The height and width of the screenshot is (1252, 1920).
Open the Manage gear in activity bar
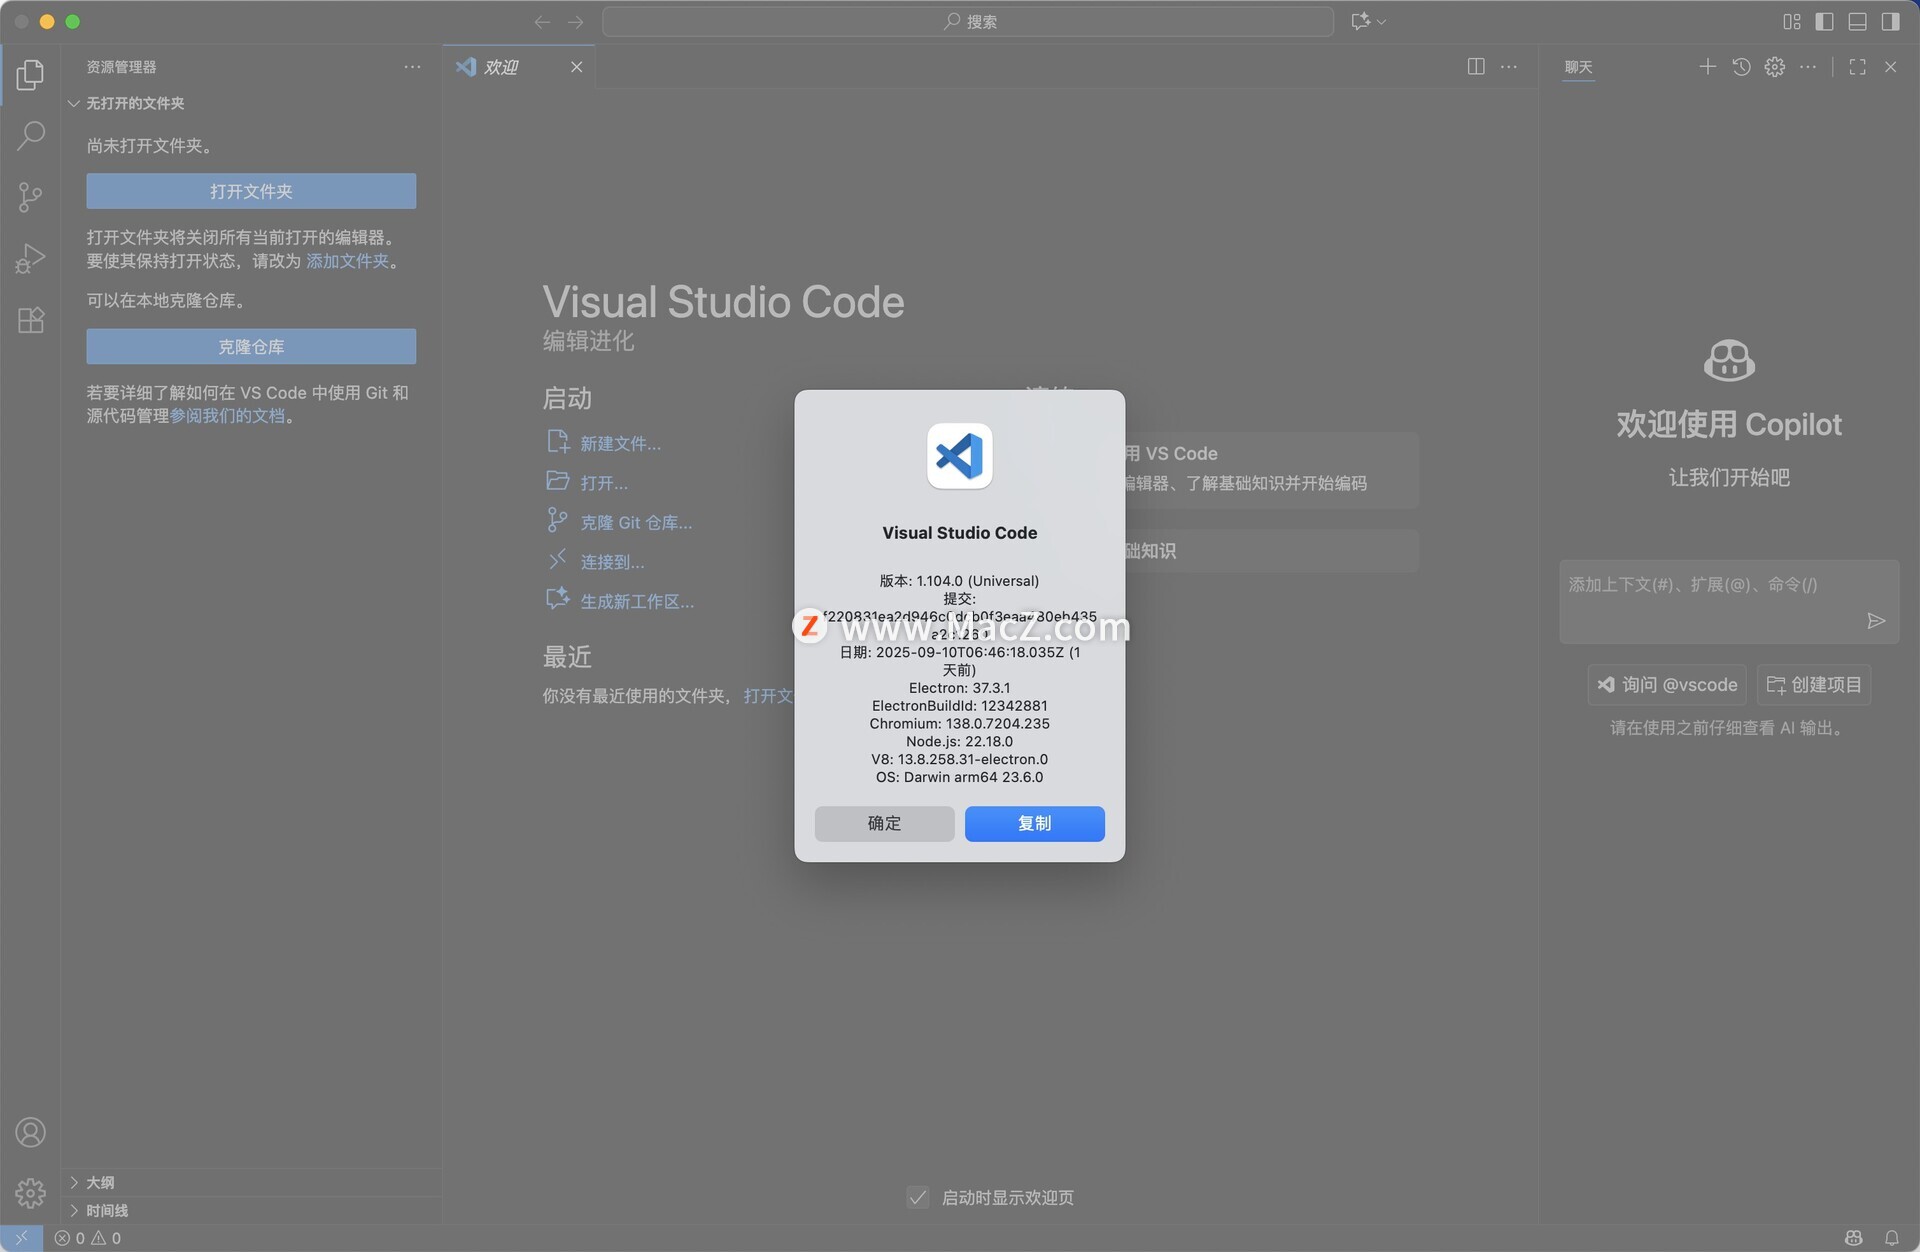tap(30, 1193)
